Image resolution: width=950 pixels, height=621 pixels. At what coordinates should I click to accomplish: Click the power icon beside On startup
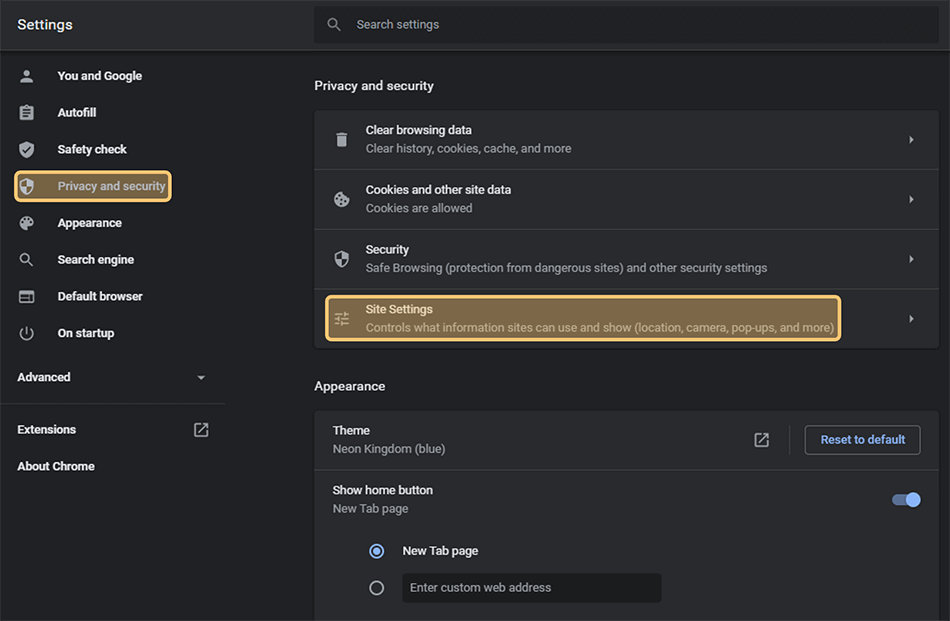tap(27, 333)
